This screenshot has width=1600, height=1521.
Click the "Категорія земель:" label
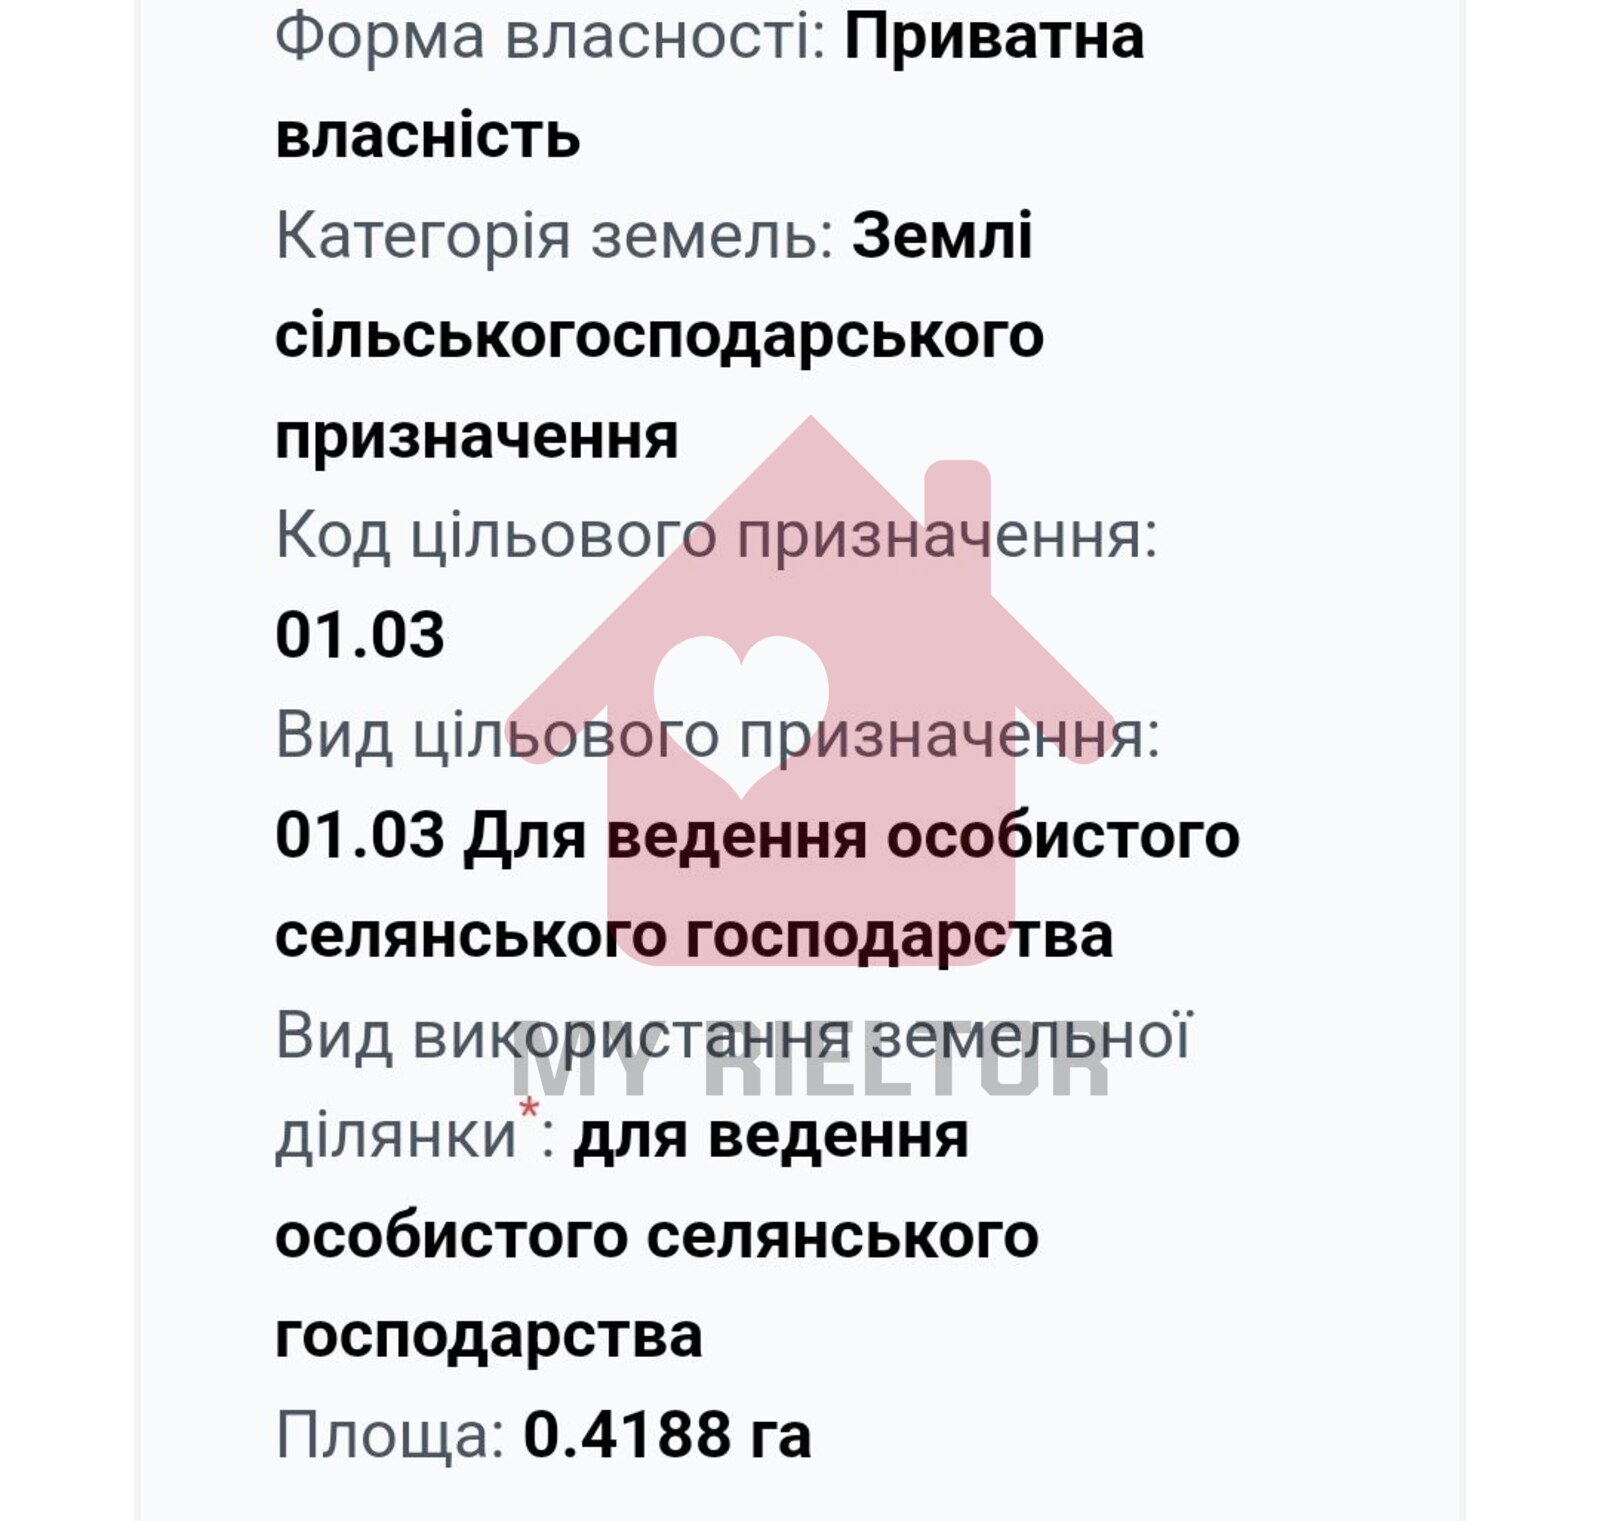(x=555, y=237)
